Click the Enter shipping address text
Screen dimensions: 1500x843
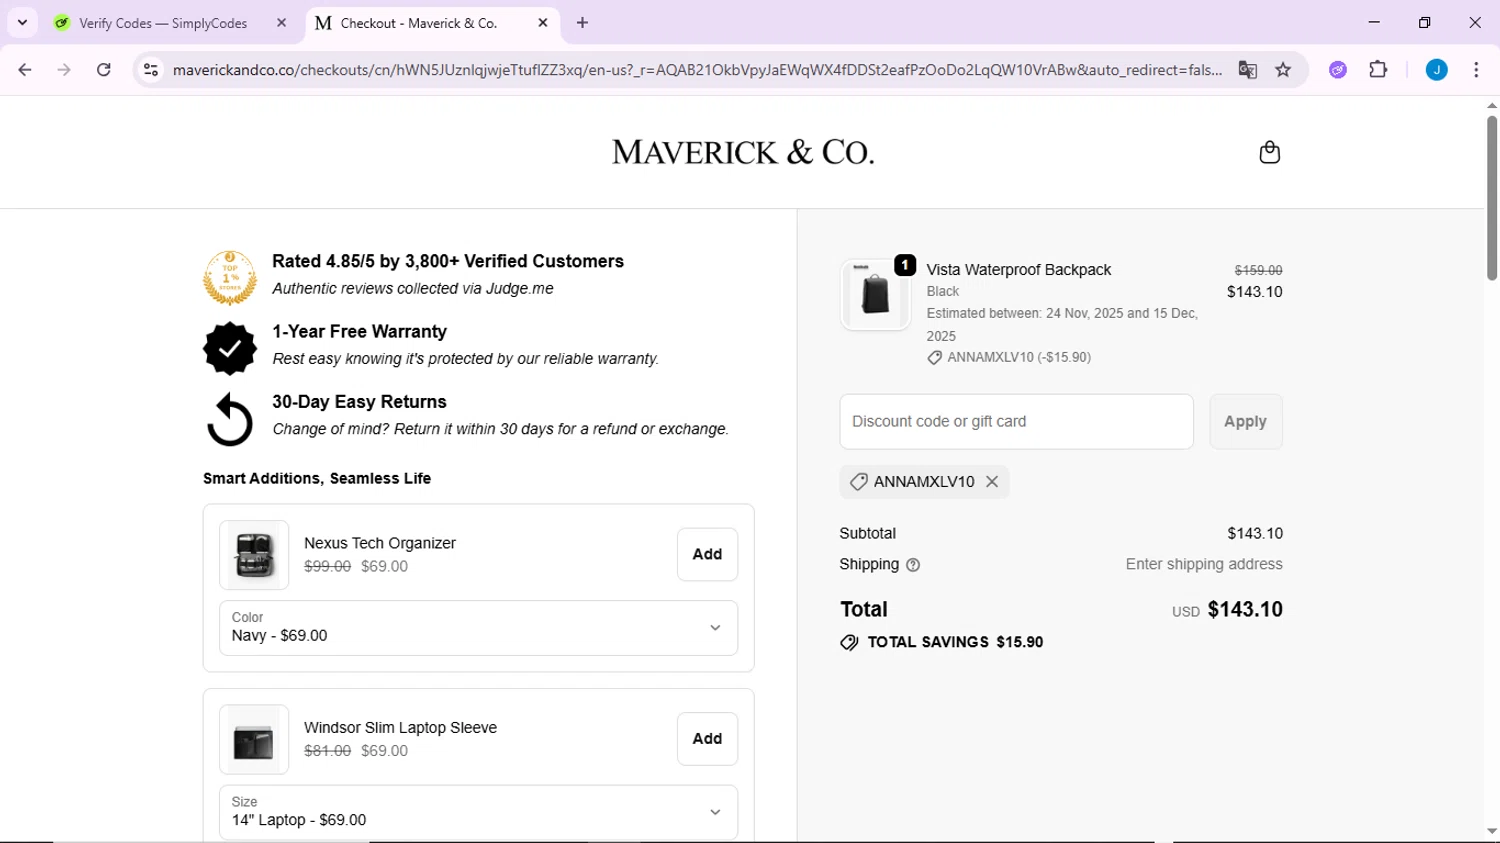1204,565
